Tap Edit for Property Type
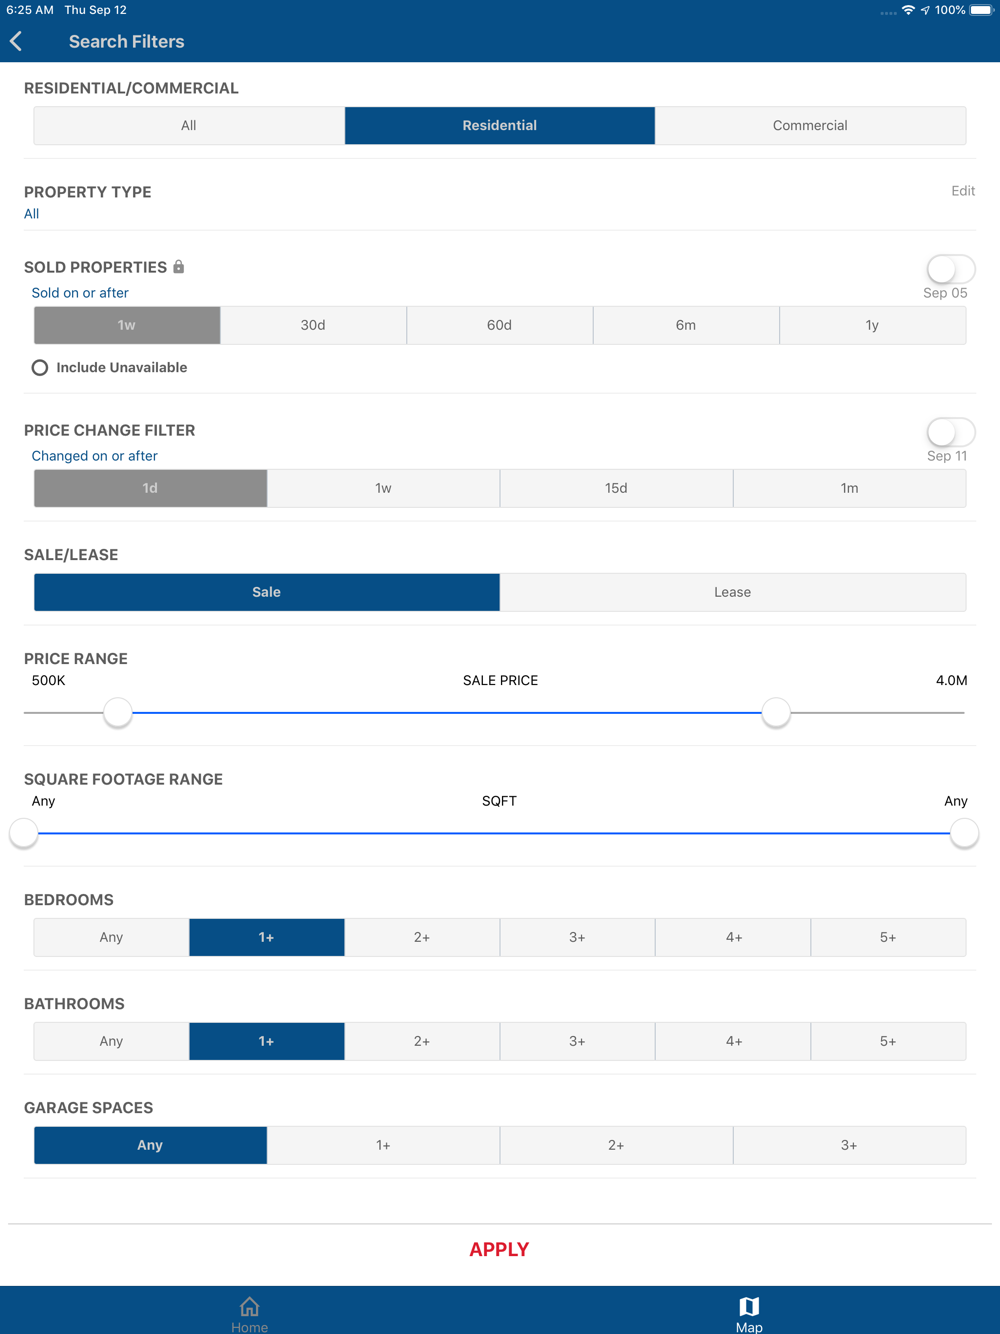The image size is (1000, 1334). click(962, 191)
